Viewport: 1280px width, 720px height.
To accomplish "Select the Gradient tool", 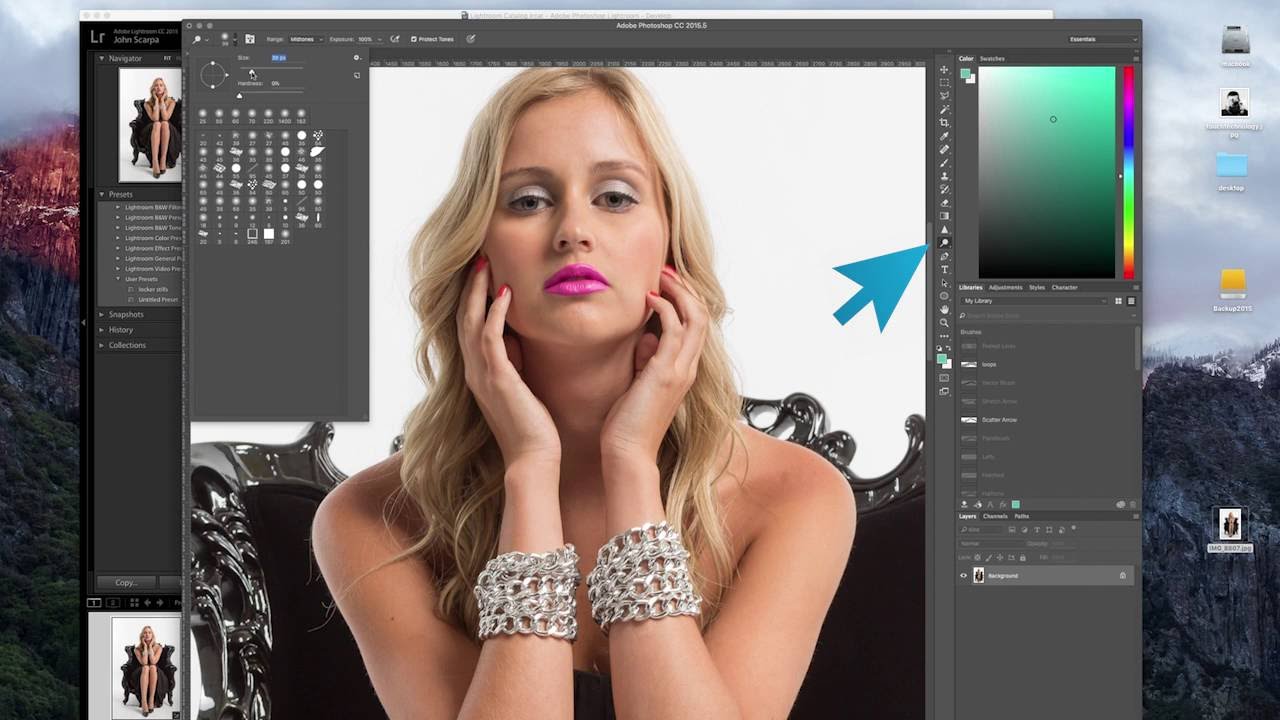I will tap(944, 216).
